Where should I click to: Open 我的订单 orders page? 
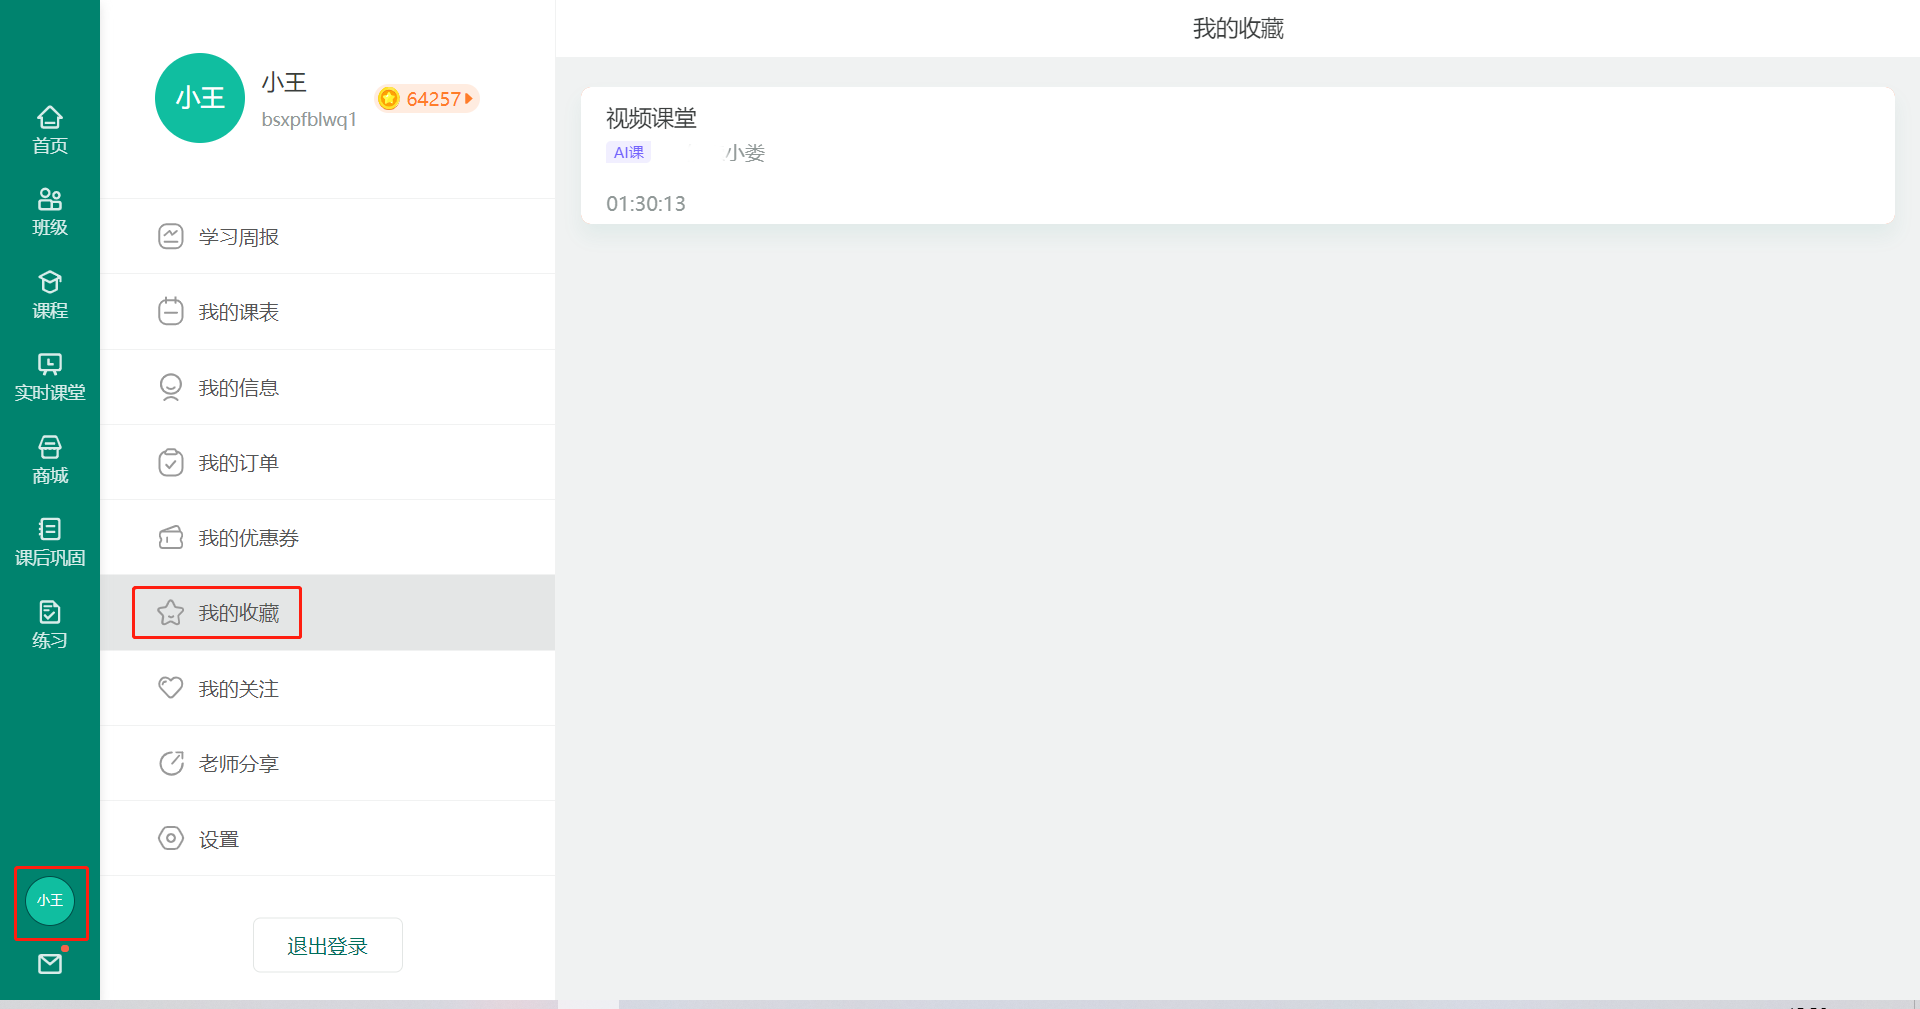coord(238,462)
